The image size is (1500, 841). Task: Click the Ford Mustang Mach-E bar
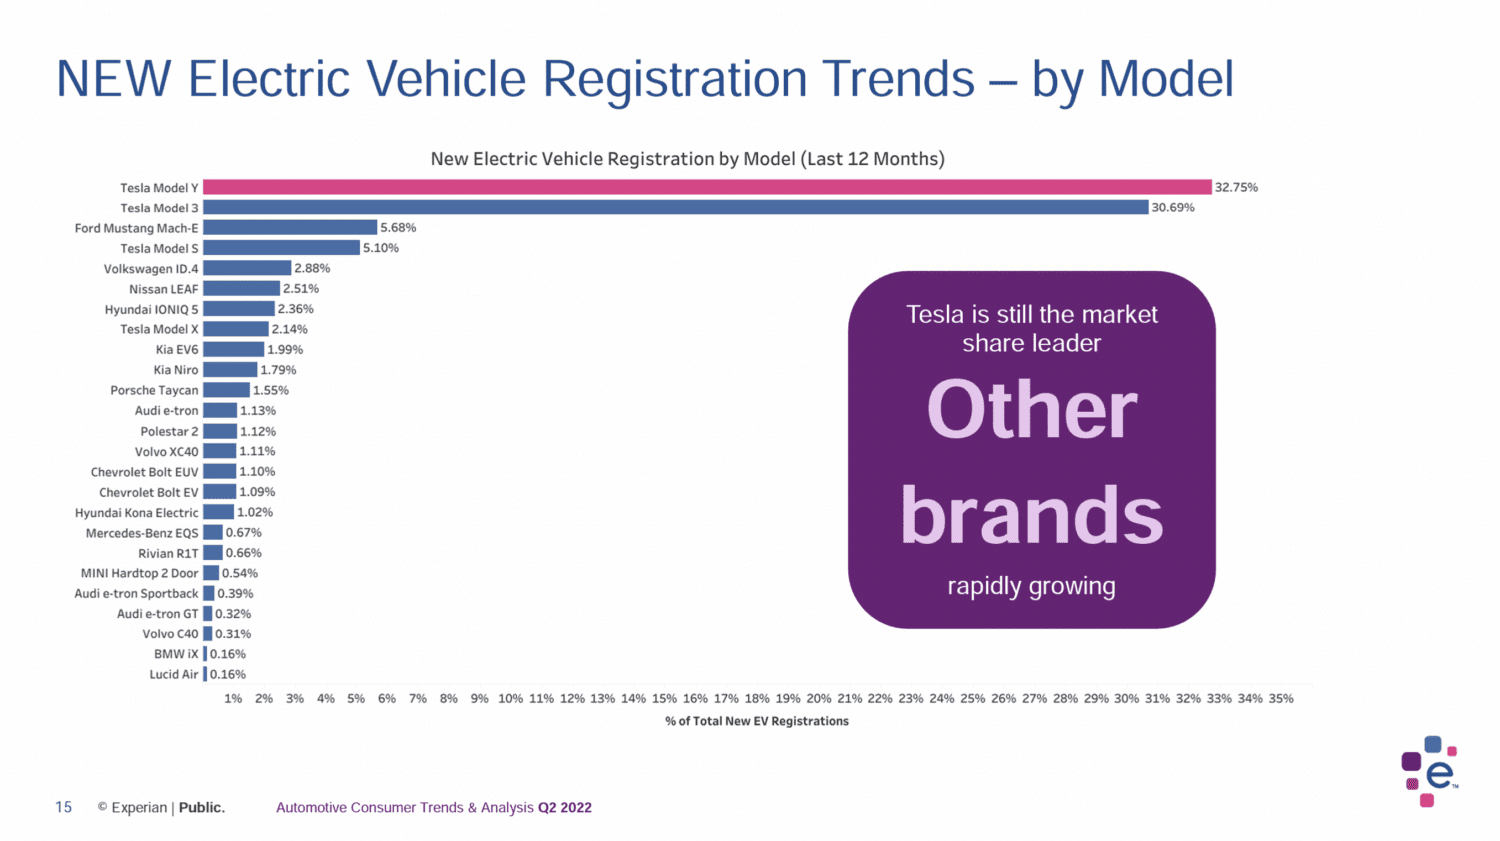tap(290, 228)
